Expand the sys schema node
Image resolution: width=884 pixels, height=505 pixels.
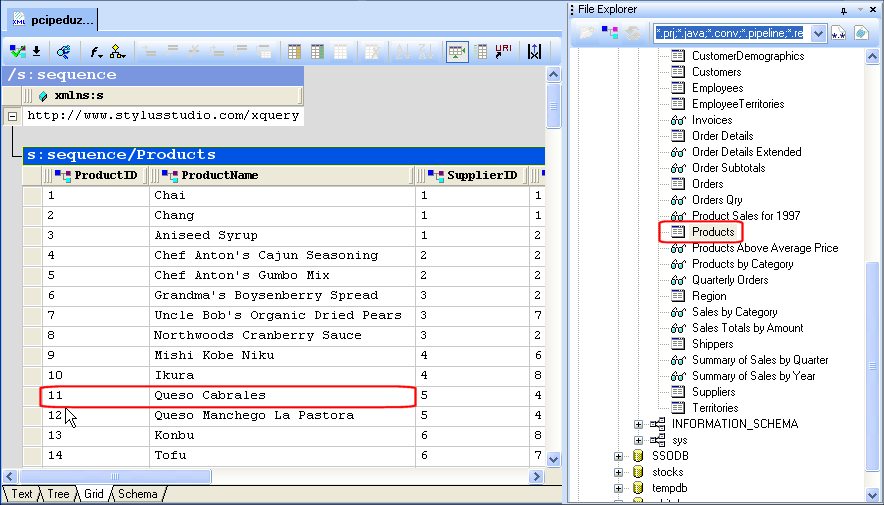[638, 440]
